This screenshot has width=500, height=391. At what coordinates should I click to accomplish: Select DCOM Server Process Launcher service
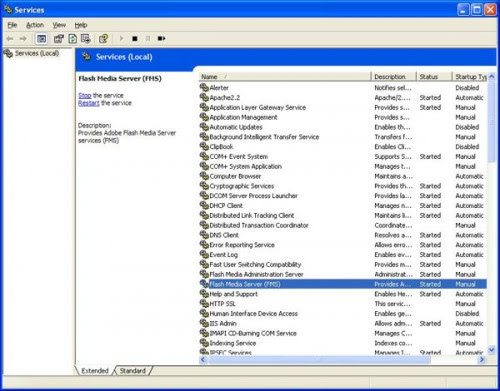coord(253,196)
